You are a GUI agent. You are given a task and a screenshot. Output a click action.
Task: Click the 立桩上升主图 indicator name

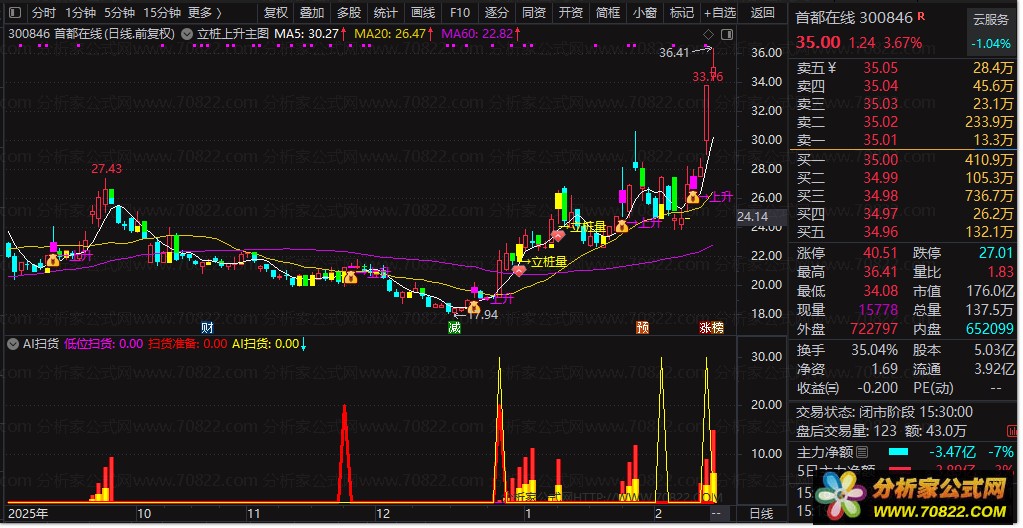233,33
